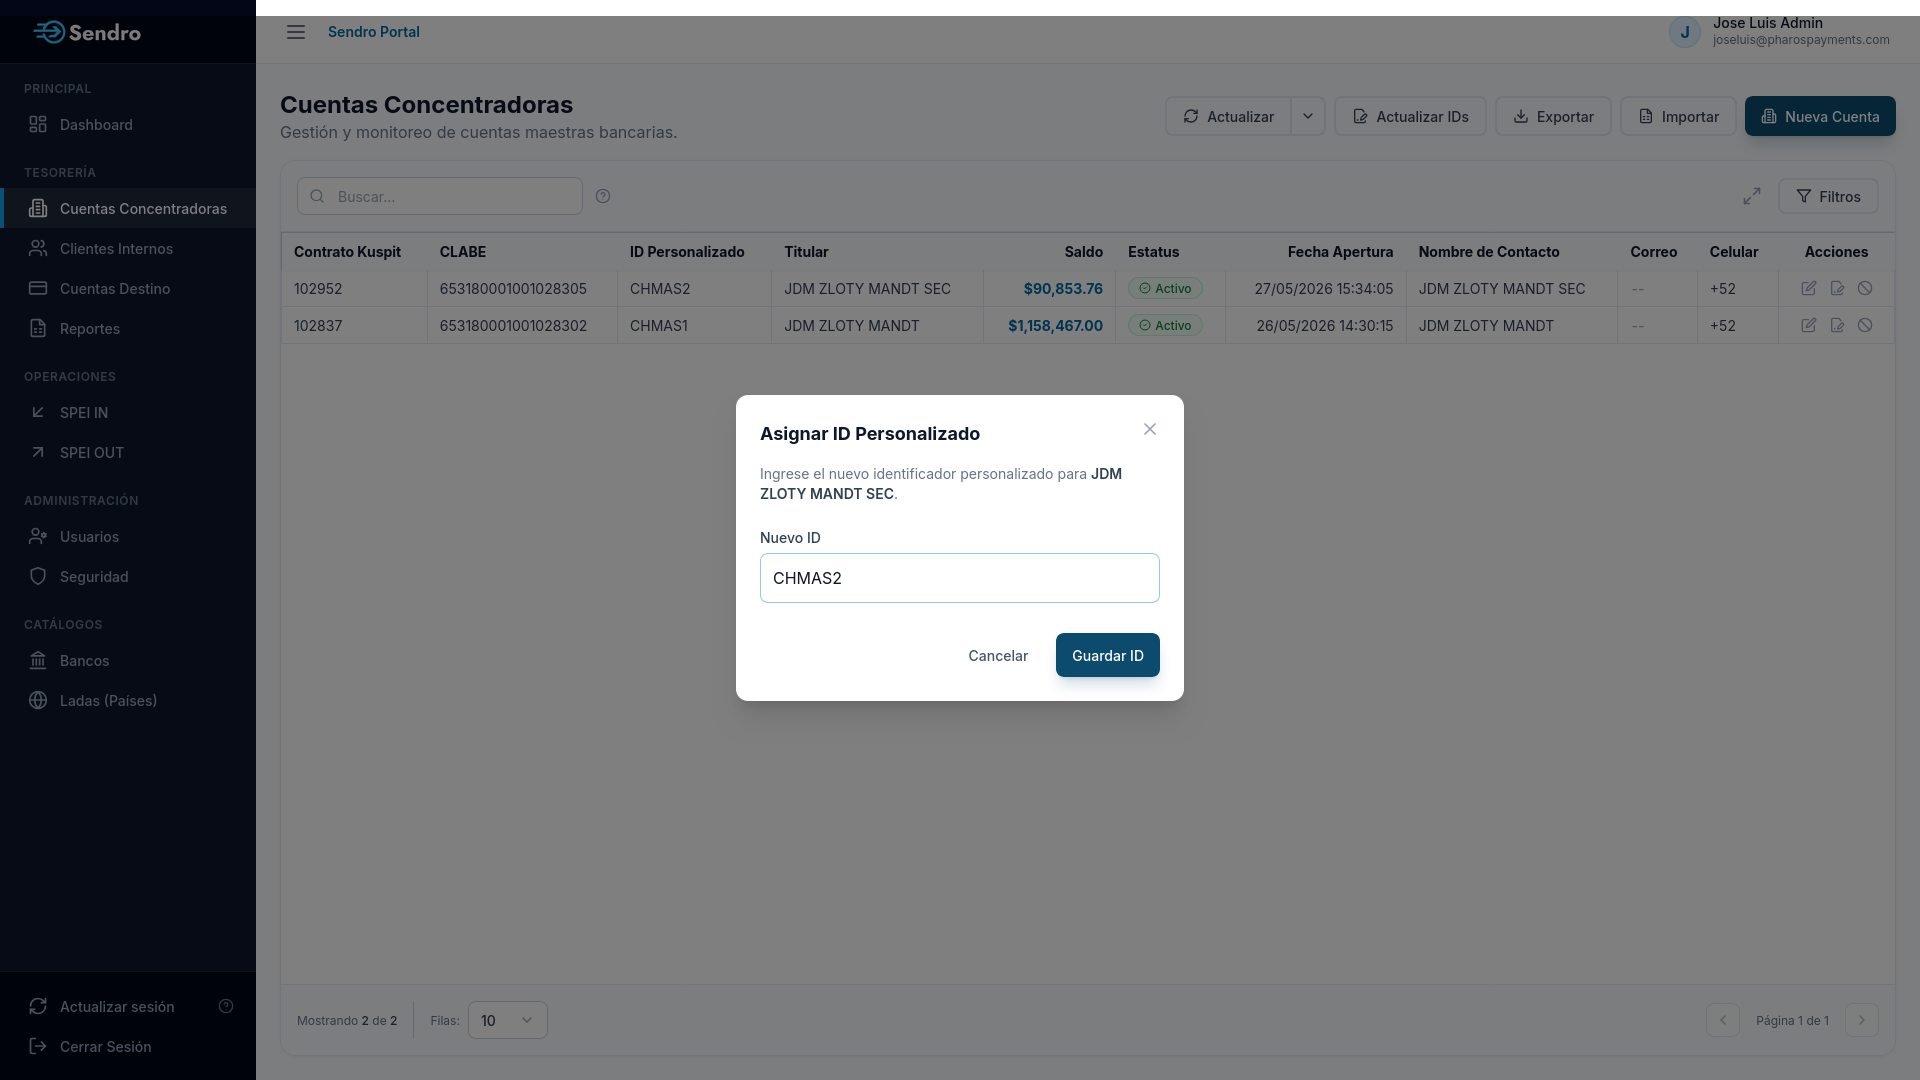Toggle the sidebar hamburger menu
Image resolution: width=1920 pixels, height=1080 pixels.
point(296,32)
